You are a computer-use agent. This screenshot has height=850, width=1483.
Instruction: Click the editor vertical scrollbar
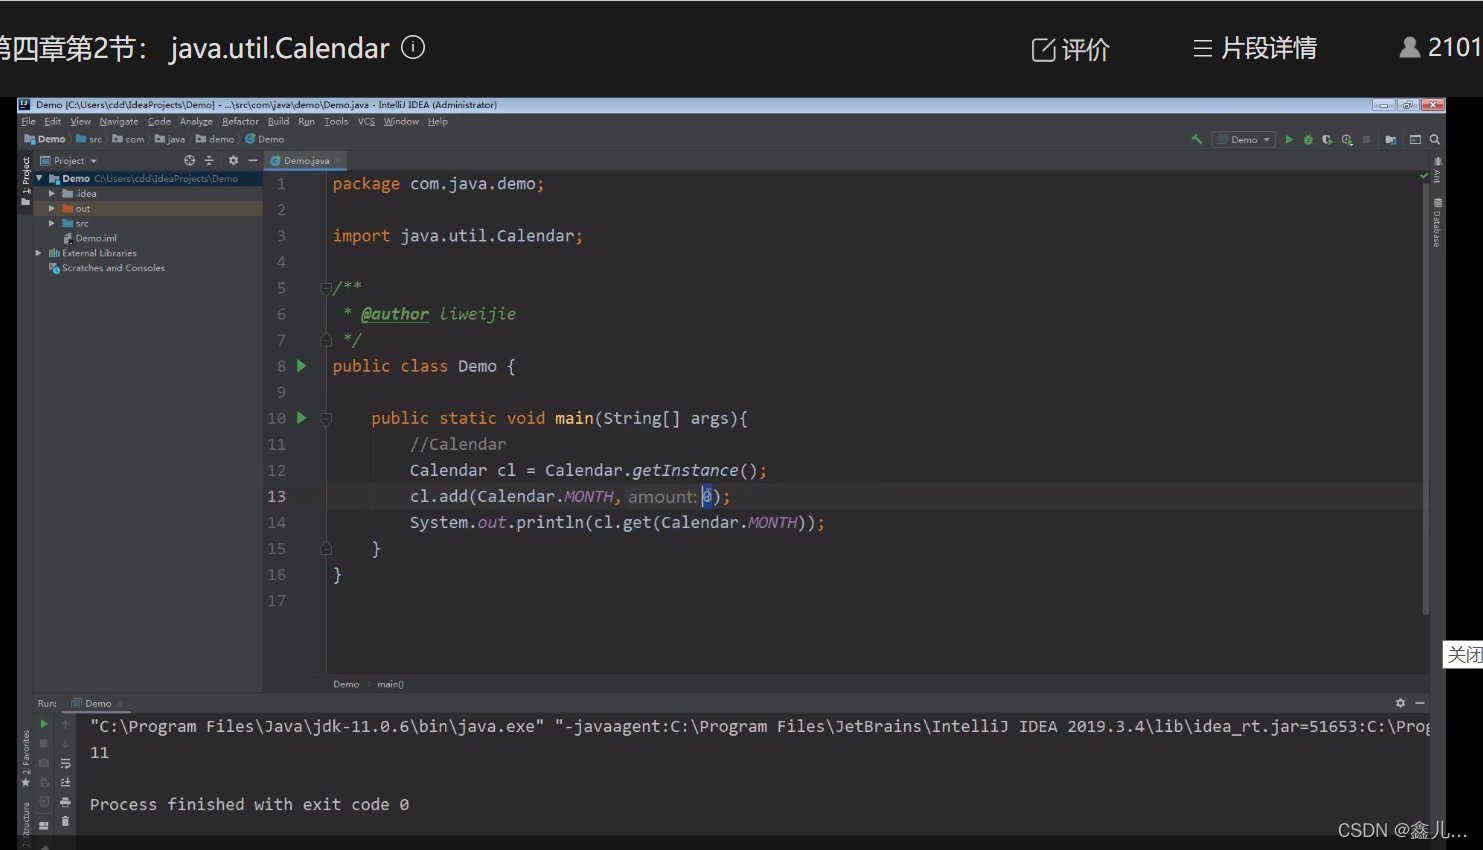click(1426, 400)
